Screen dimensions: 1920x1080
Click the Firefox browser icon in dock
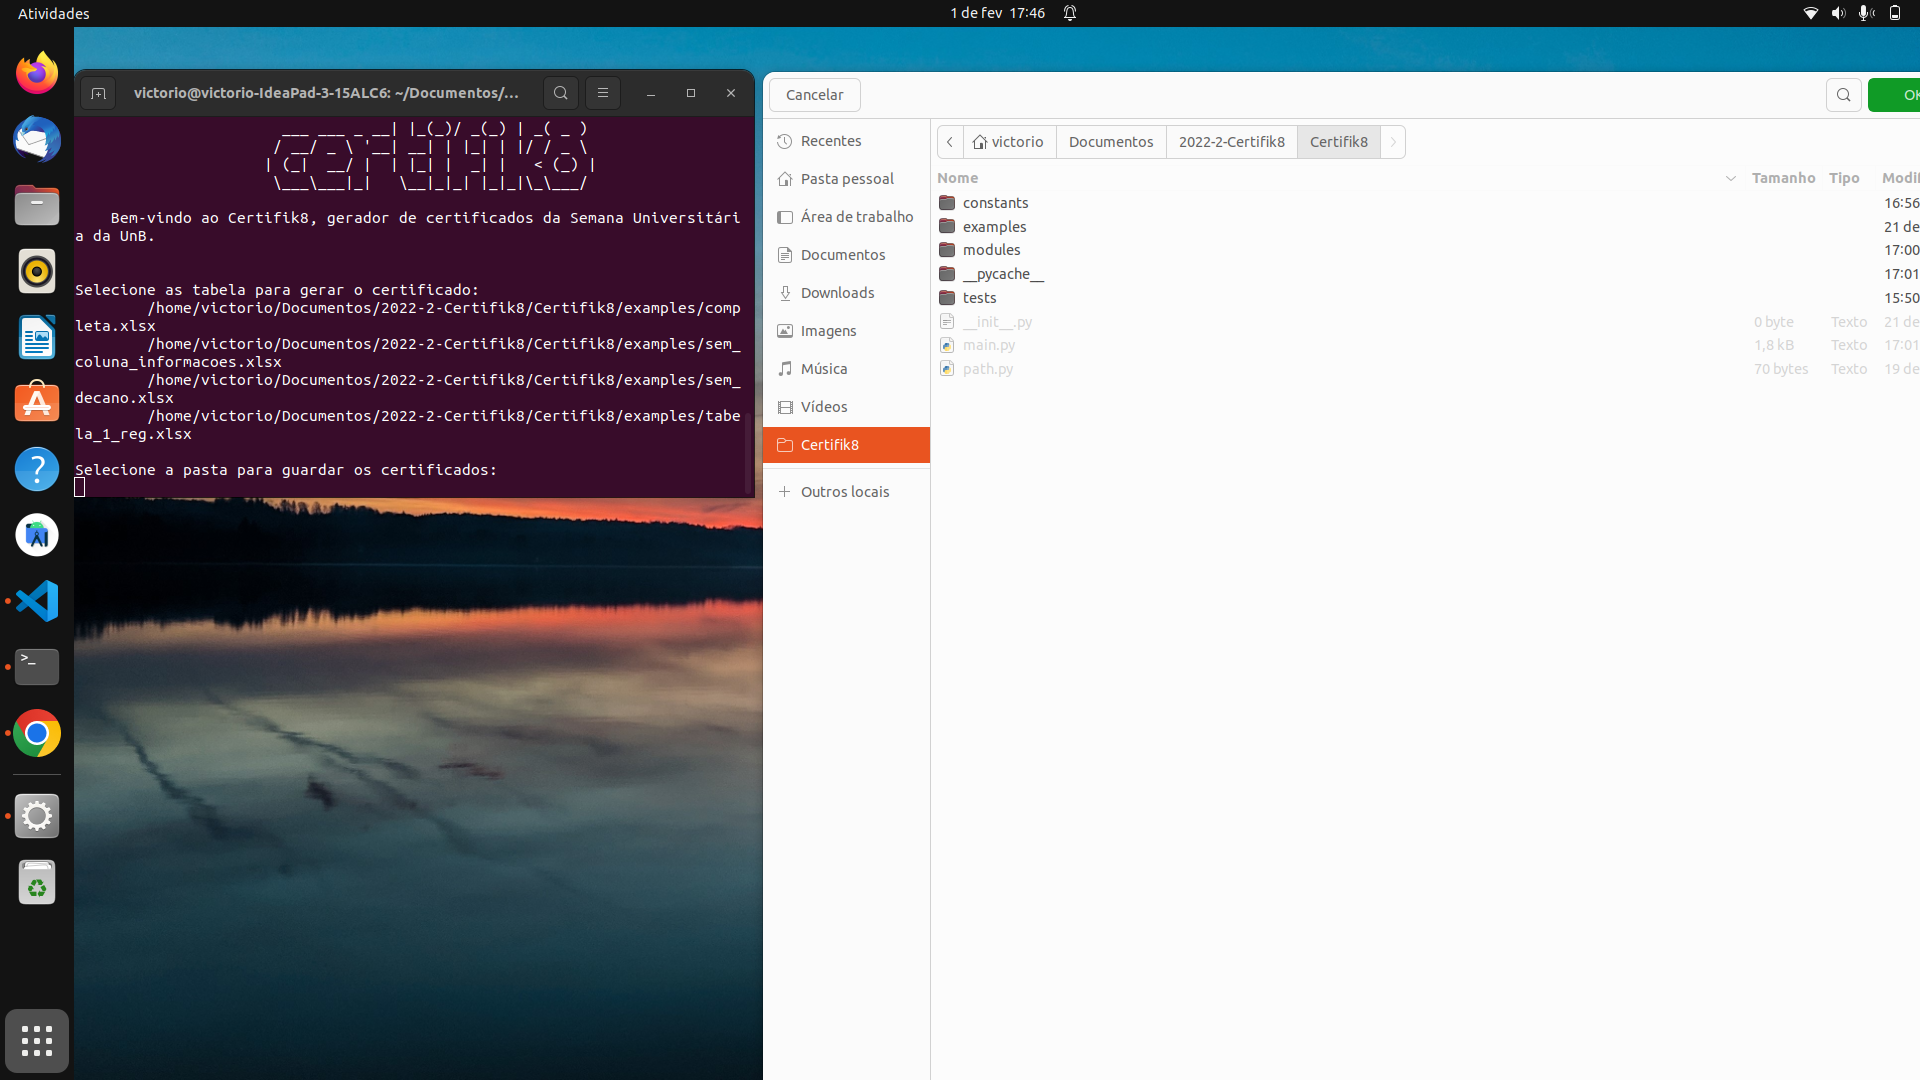tap(37, 73)
